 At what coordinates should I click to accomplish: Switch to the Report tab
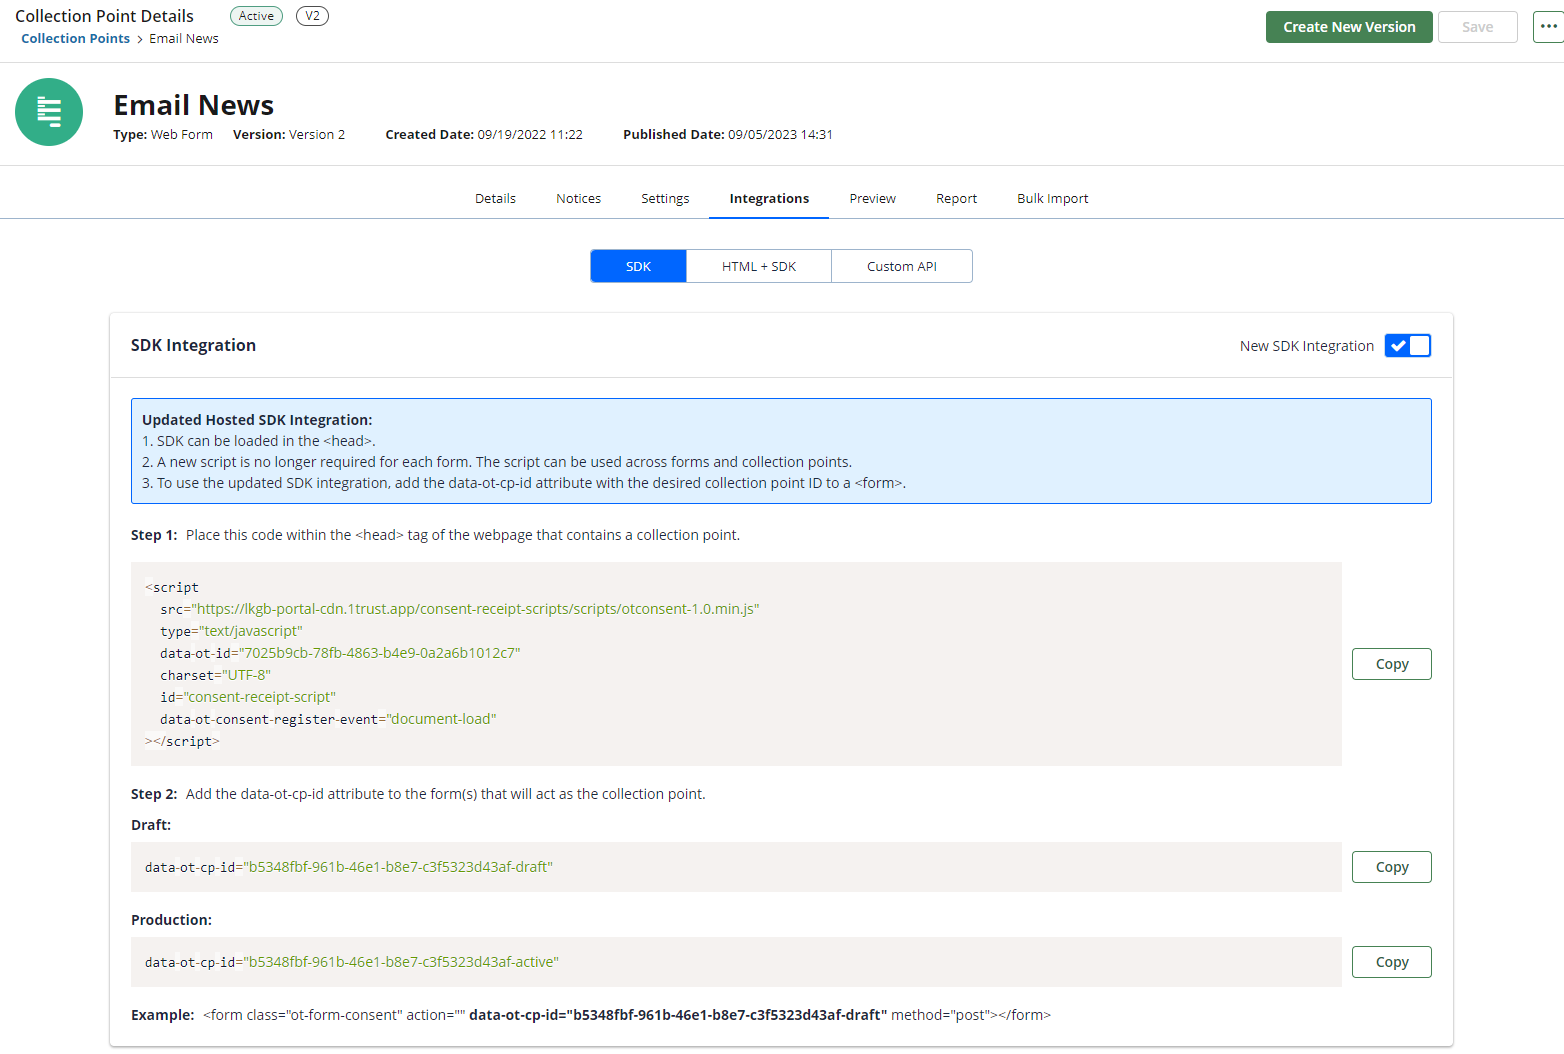956,198
